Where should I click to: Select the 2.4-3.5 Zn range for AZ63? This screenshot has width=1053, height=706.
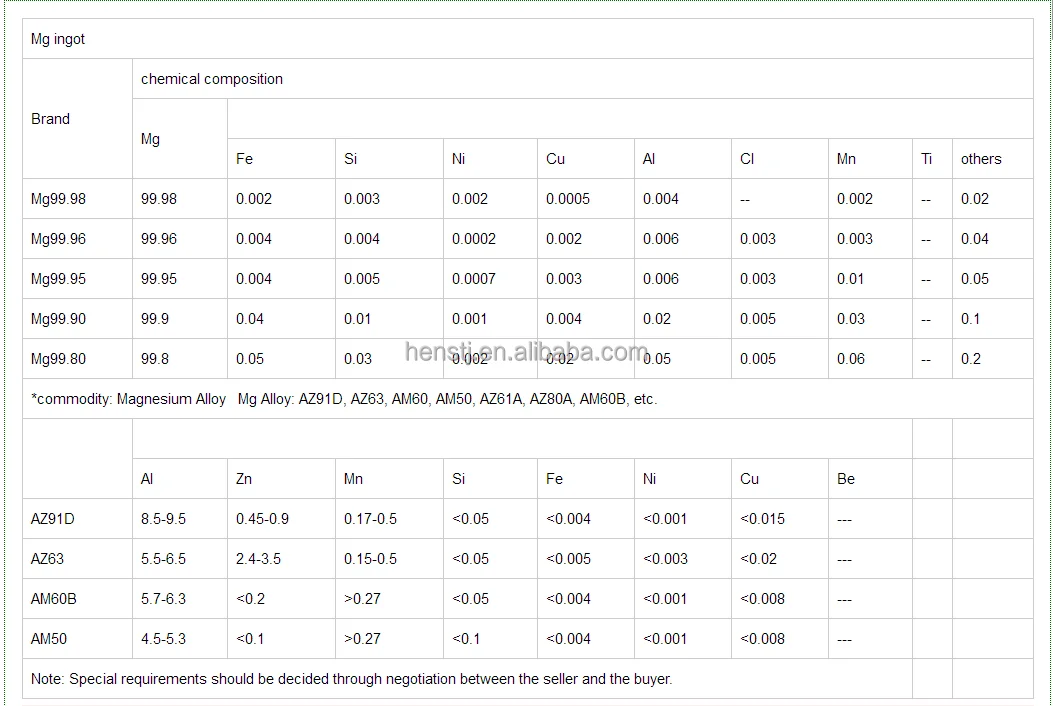pos(260,559)
